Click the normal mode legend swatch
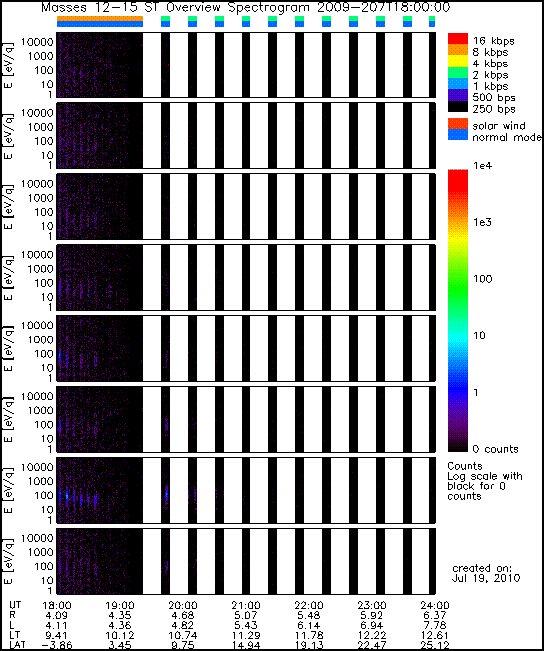The image size is (544, 651). pos(458,135)
